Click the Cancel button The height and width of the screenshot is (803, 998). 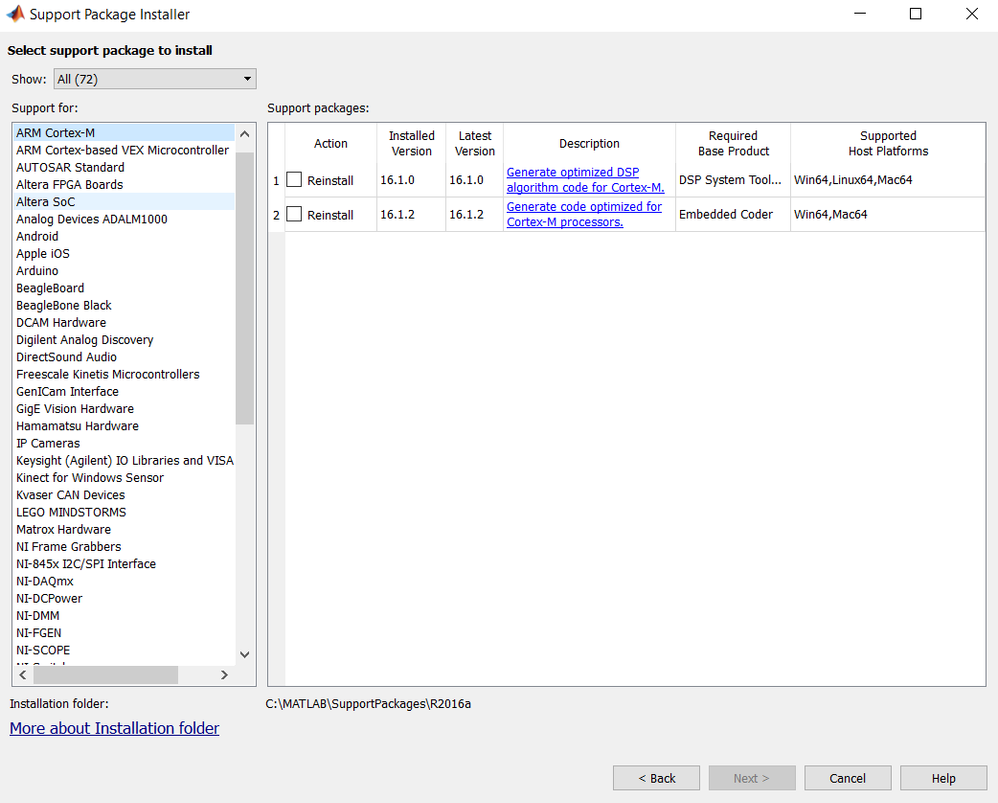click(x=848, y=778)
